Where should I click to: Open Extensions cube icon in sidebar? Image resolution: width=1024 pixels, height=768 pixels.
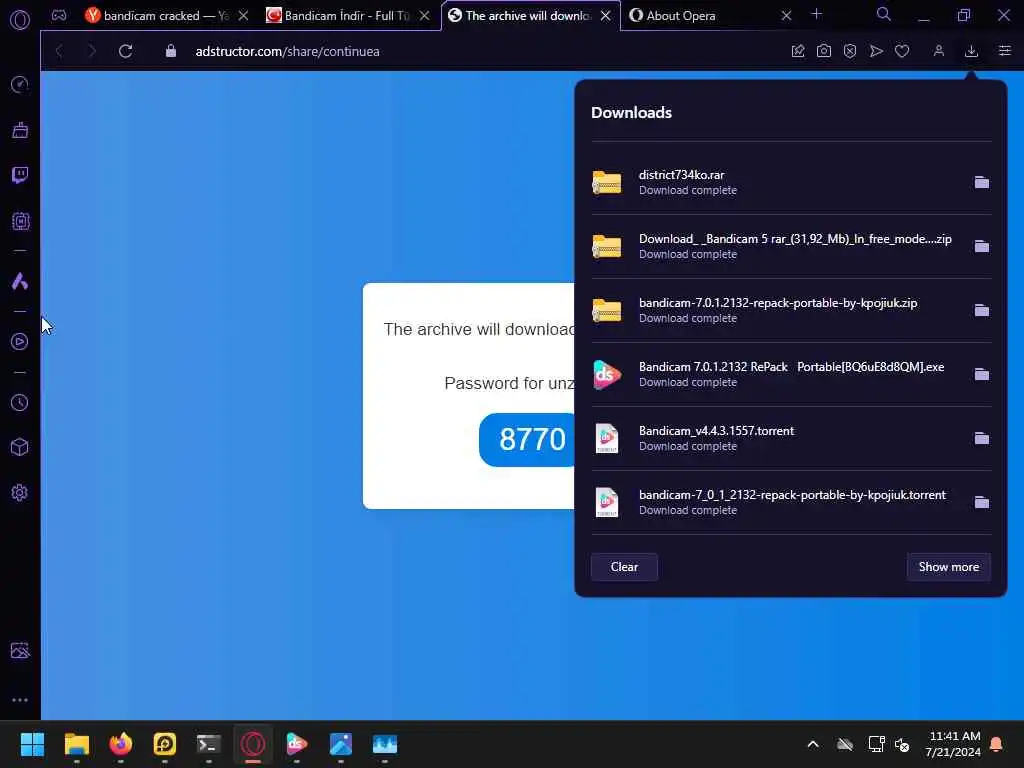tap(20, 447)
